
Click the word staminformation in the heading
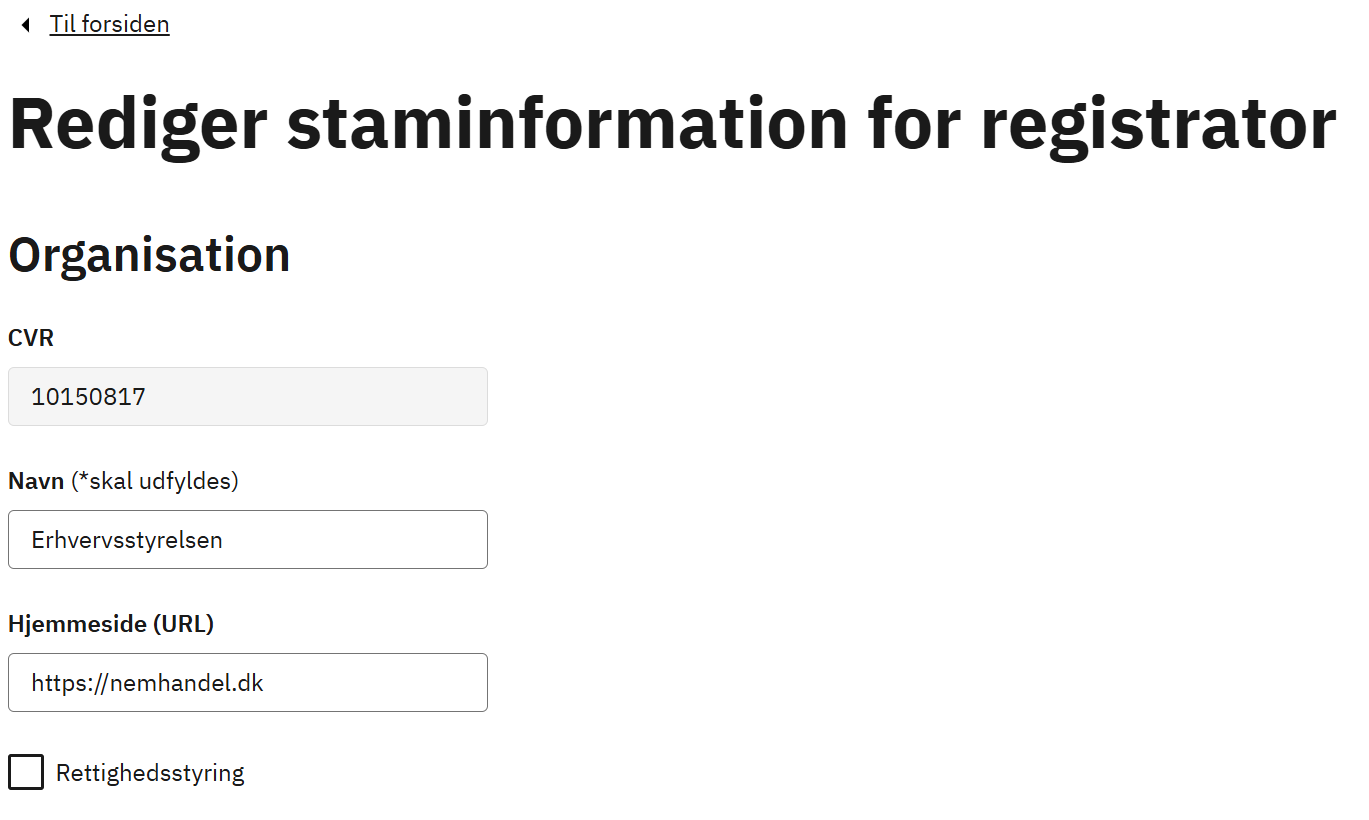[x=568, y=122]
